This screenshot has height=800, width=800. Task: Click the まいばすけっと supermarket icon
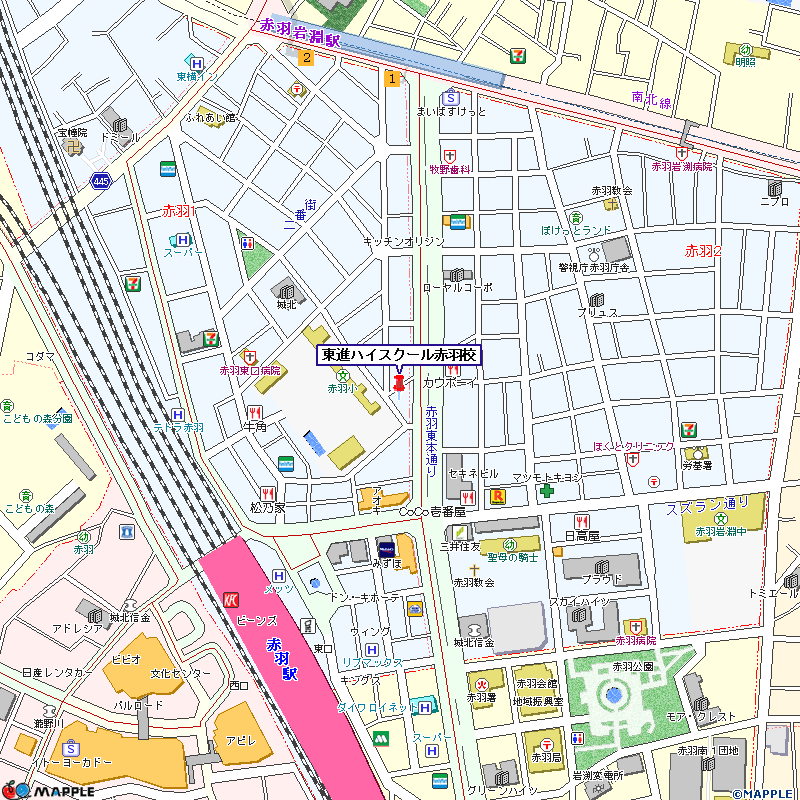451,97
